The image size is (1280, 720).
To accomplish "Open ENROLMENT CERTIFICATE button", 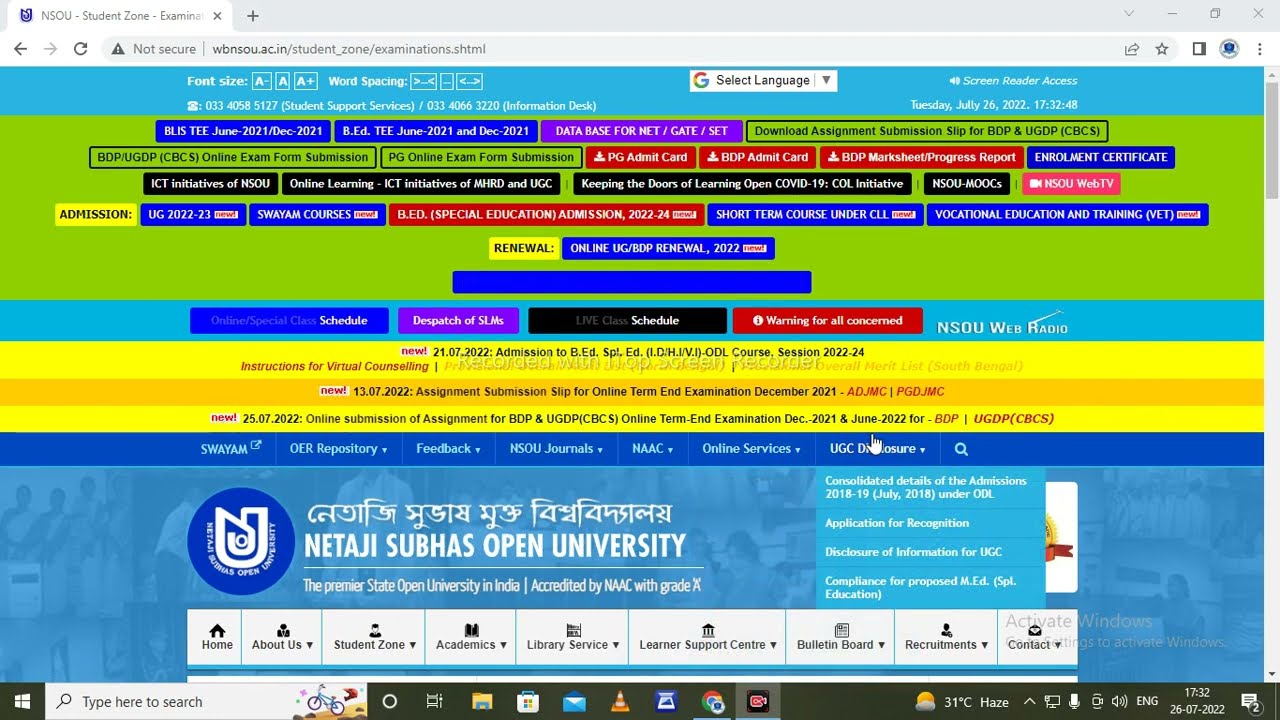I will pos(1101,157).
